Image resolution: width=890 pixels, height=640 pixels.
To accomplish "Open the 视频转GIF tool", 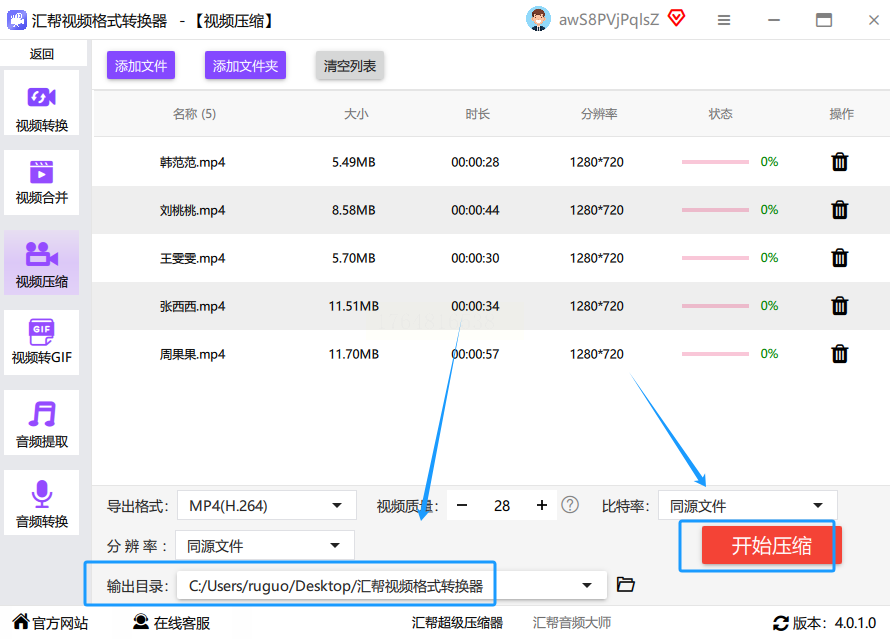I will [x=41, y=341].
